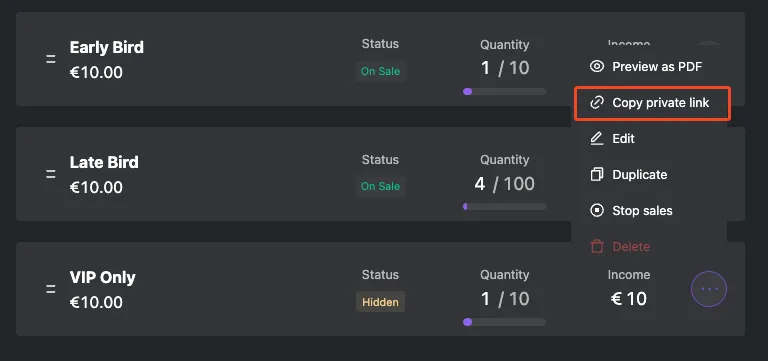Viewport: 768px width, 361px height.
Task: Click the Hidden status badge on VIP Only
Action: [380, 302]
